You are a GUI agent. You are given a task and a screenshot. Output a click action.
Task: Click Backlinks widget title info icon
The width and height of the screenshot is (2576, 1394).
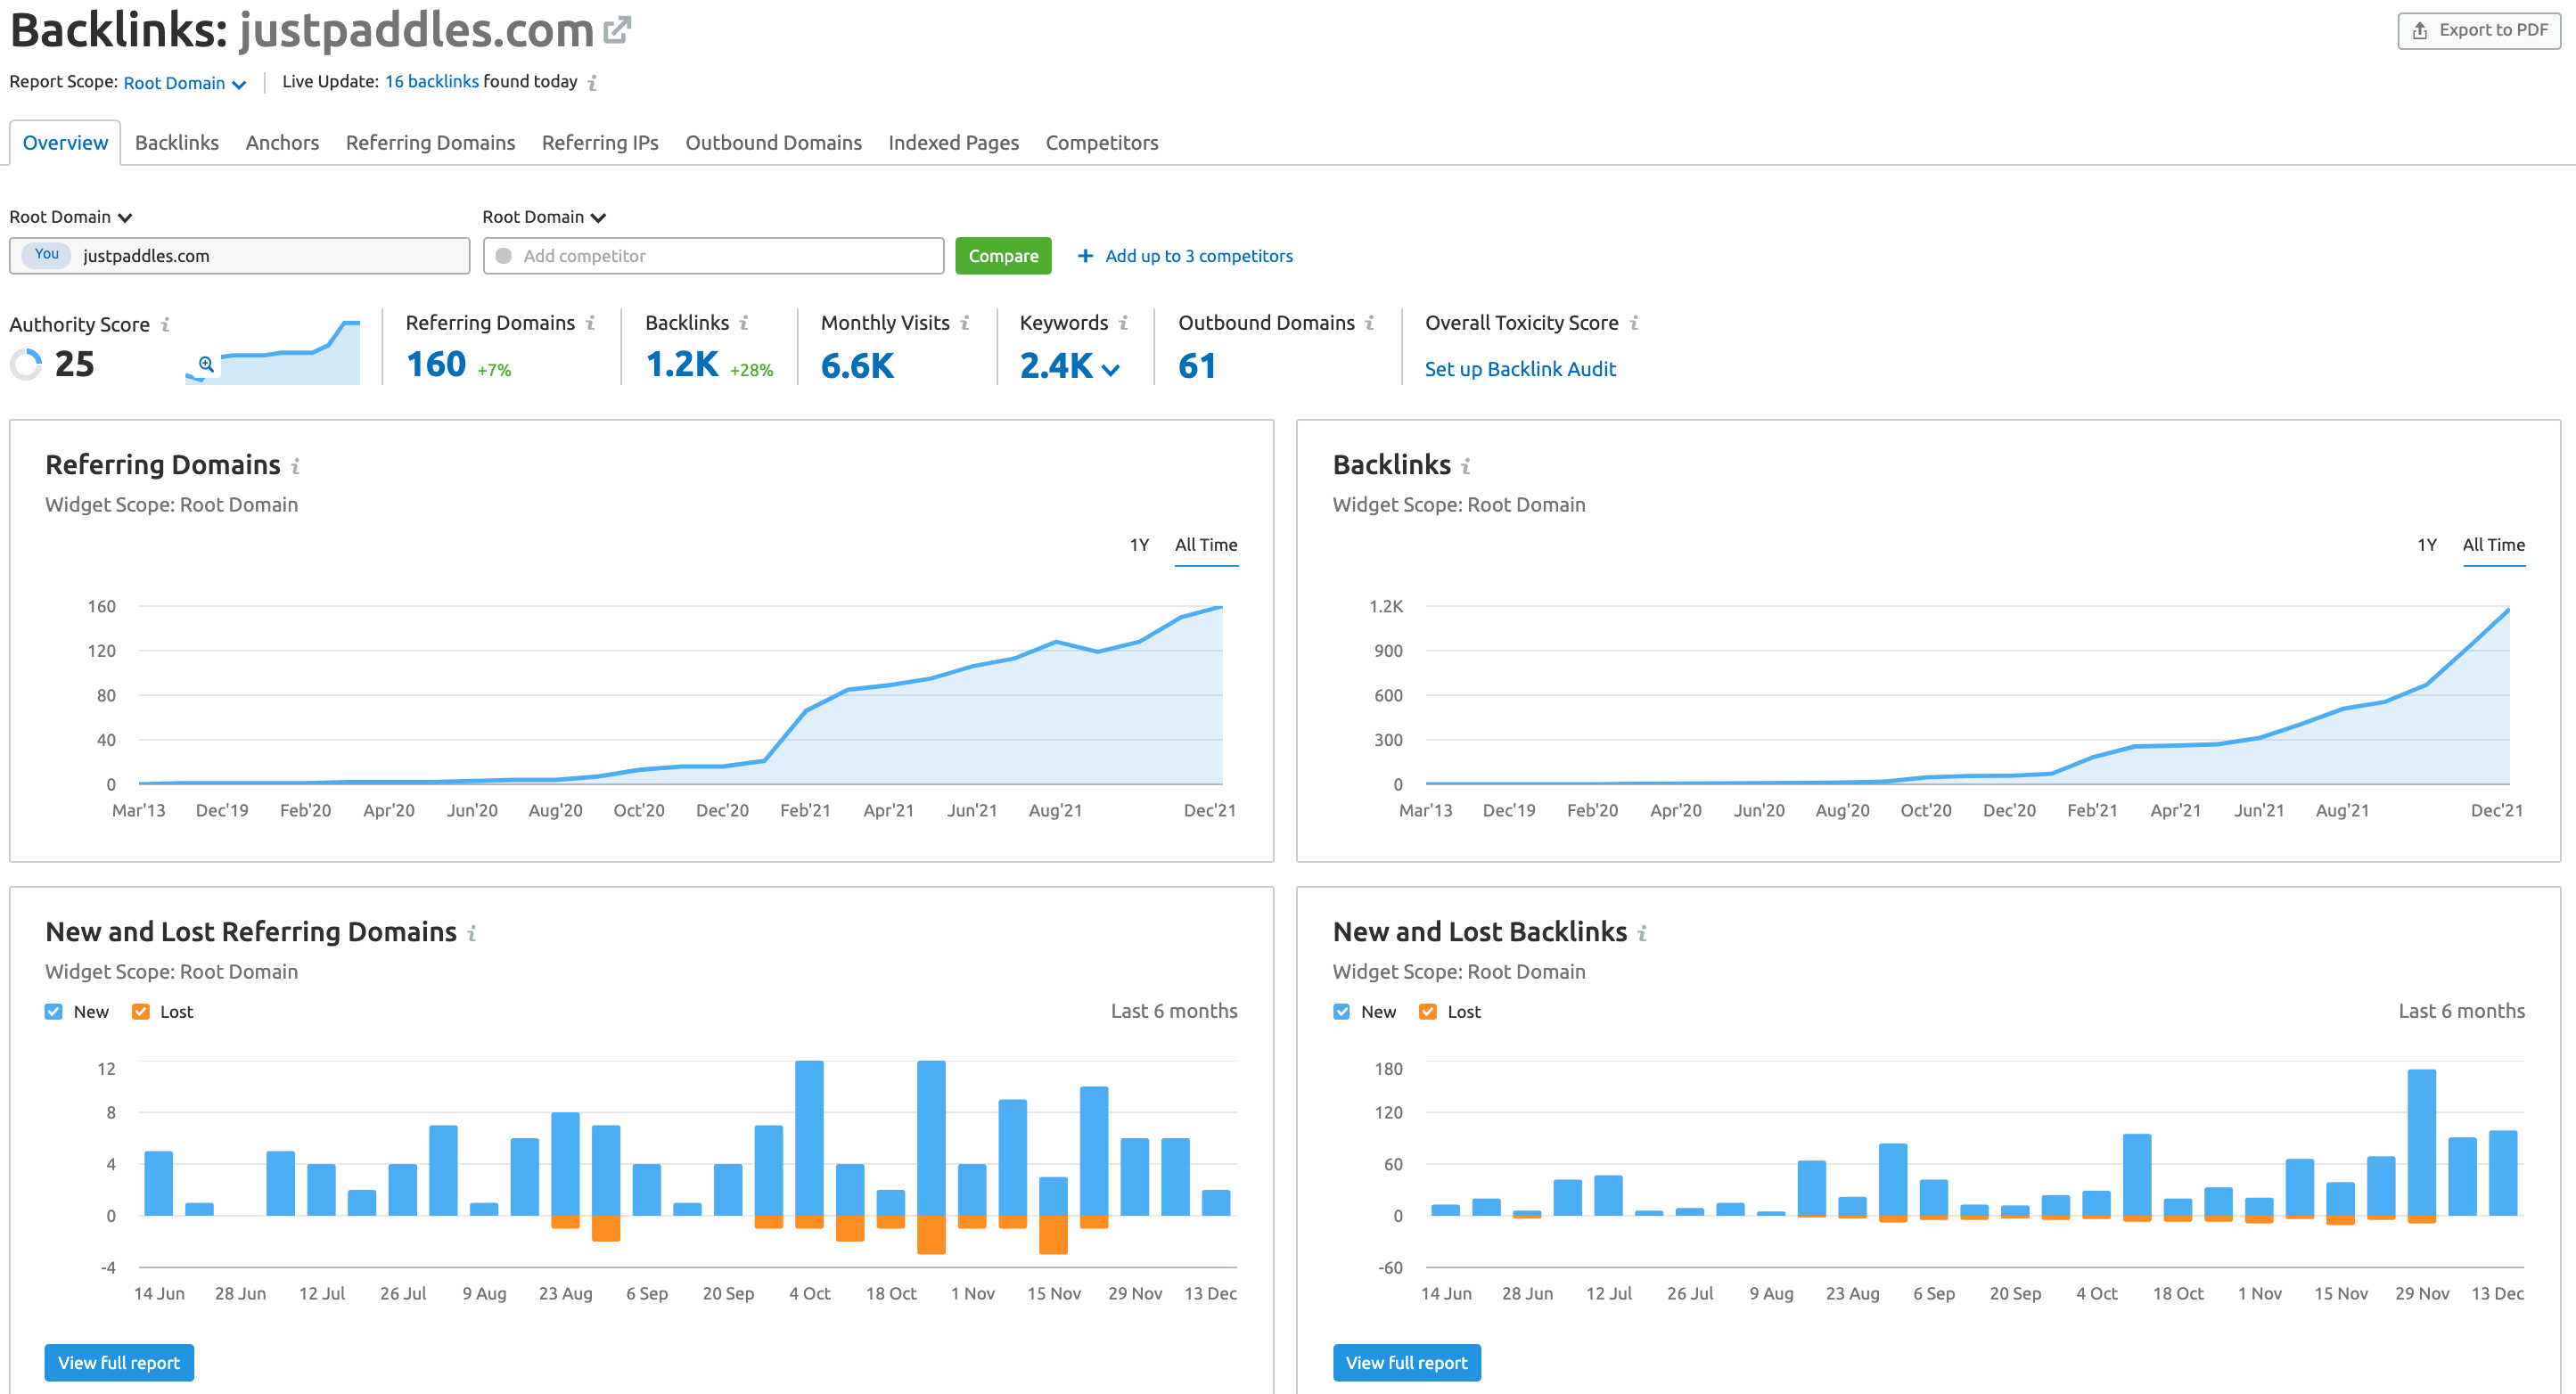click(1465, 466)
